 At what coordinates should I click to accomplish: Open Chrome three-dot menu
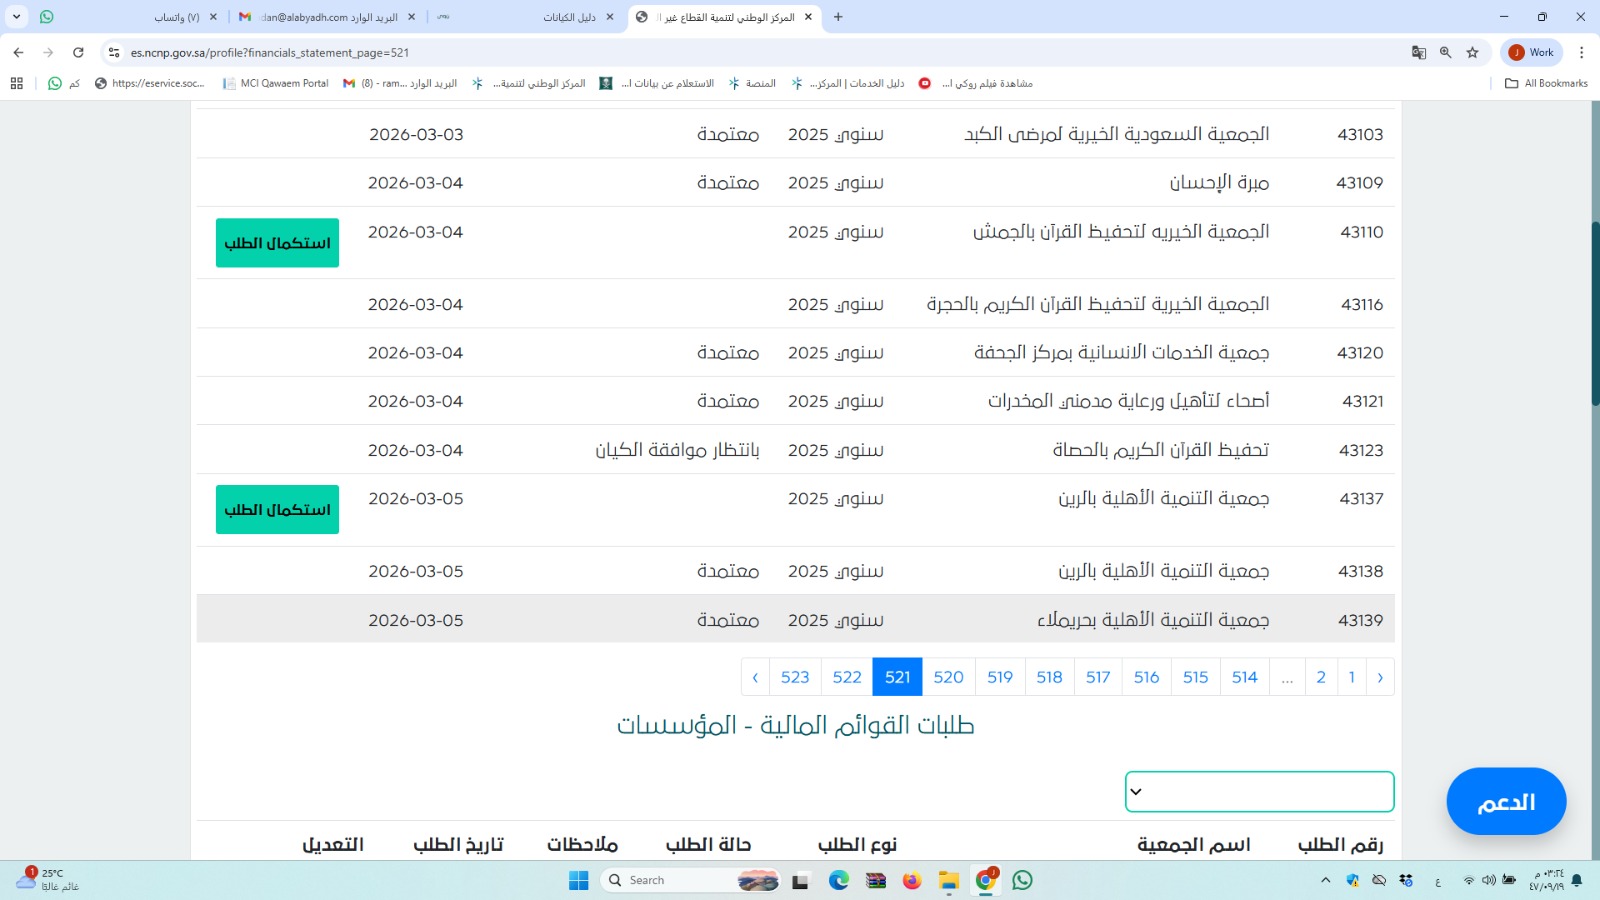[x=1581, y=52]
